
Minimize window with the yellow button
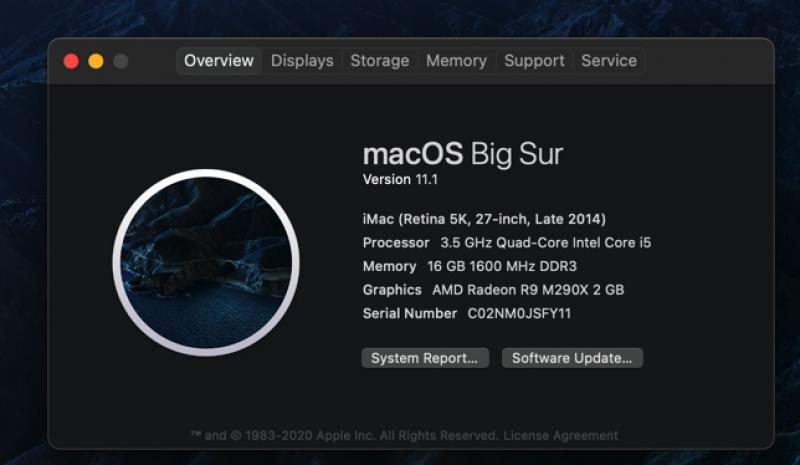coord(96,61)
